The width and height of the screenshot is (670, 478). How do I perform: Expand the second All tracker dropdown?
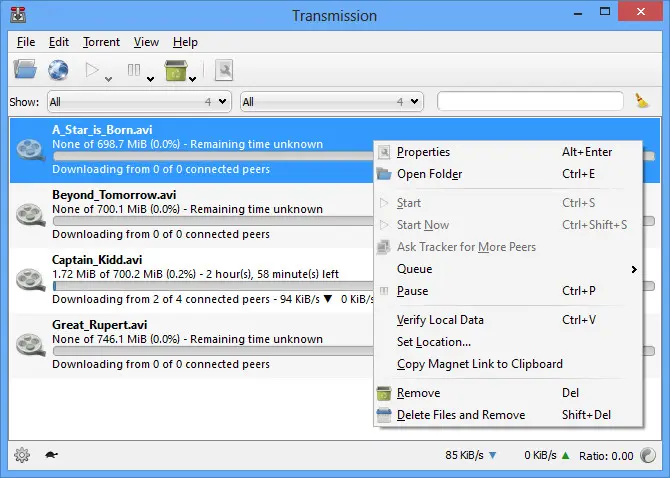tap(332, 102)
